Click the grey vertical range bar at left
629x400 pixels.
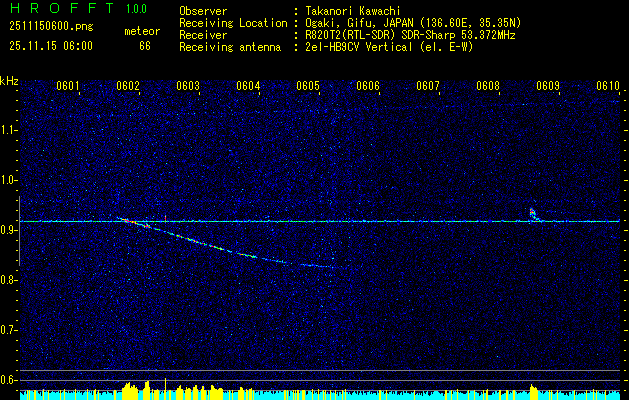point(19,231)
